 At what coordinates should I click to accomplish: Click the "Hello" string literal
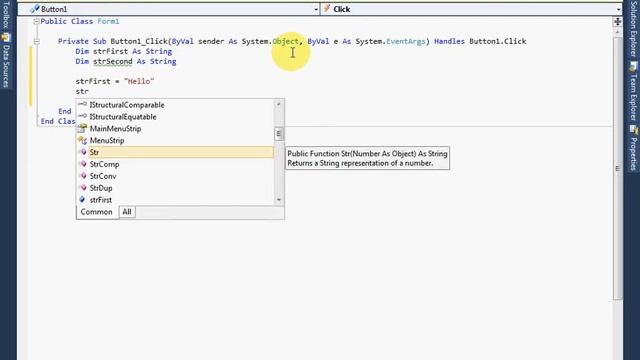click(139, 81)
